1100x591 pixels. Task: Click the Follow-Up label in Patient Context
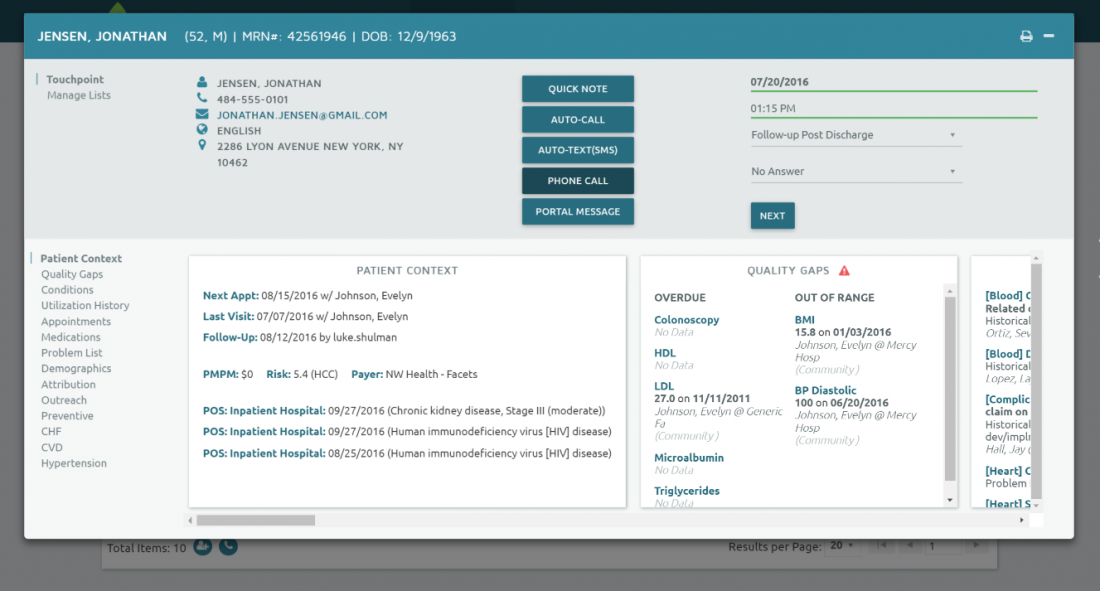230,337
